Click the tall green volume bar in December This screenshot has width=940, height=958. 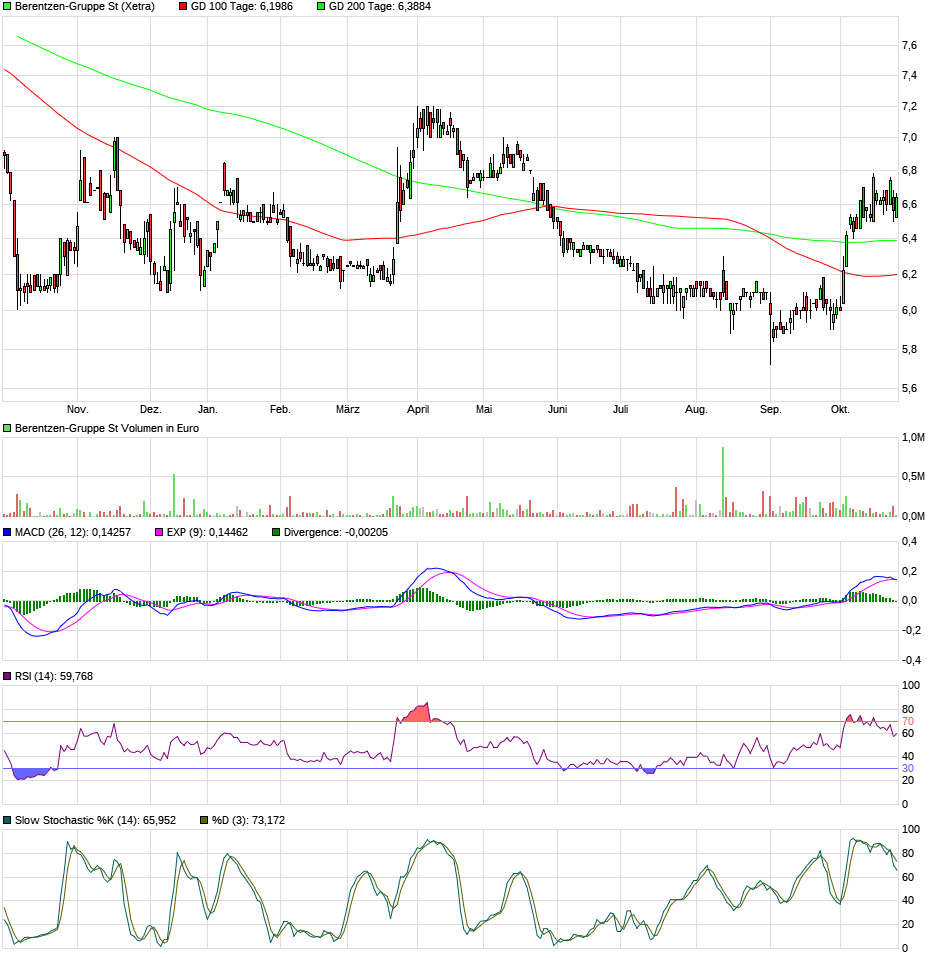174,495
